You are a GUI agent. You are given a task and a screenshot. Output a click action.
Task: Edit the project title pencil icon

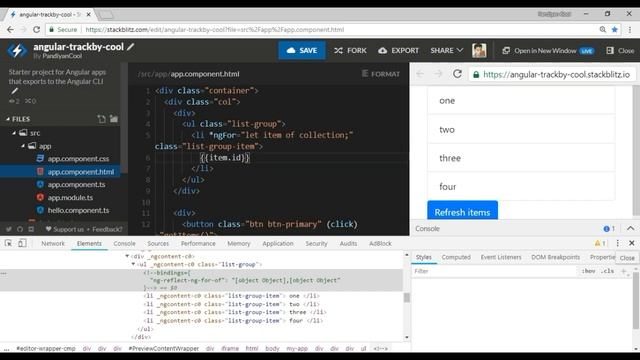click(x=131, y=47)
